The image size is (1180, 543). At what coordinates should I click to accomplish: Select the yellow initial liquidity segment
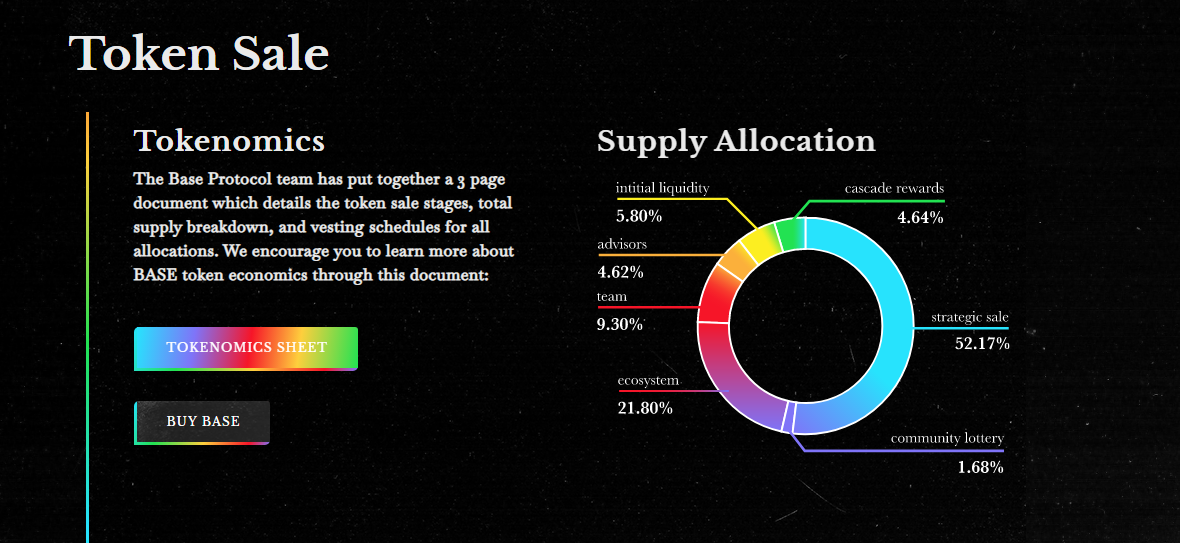point(761,241)
